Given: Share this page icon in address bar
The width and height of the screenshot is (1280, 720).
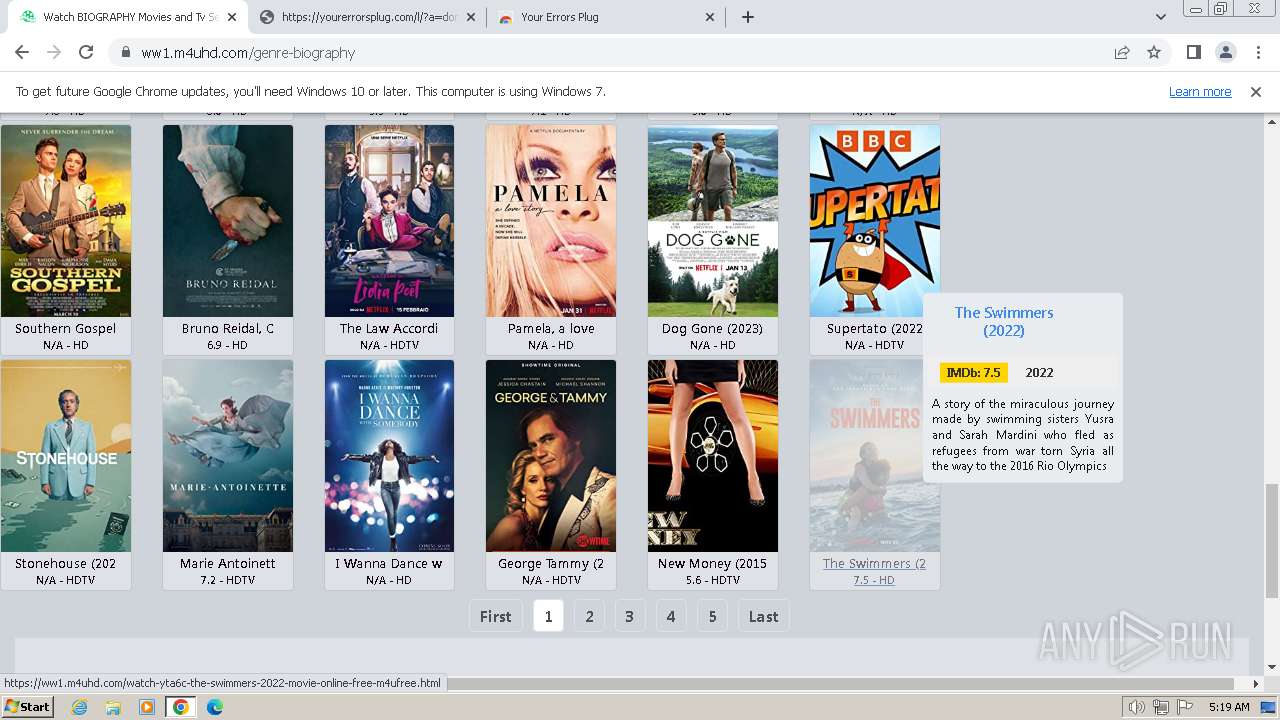Looking at the screenshot, I should (1122, 52).
